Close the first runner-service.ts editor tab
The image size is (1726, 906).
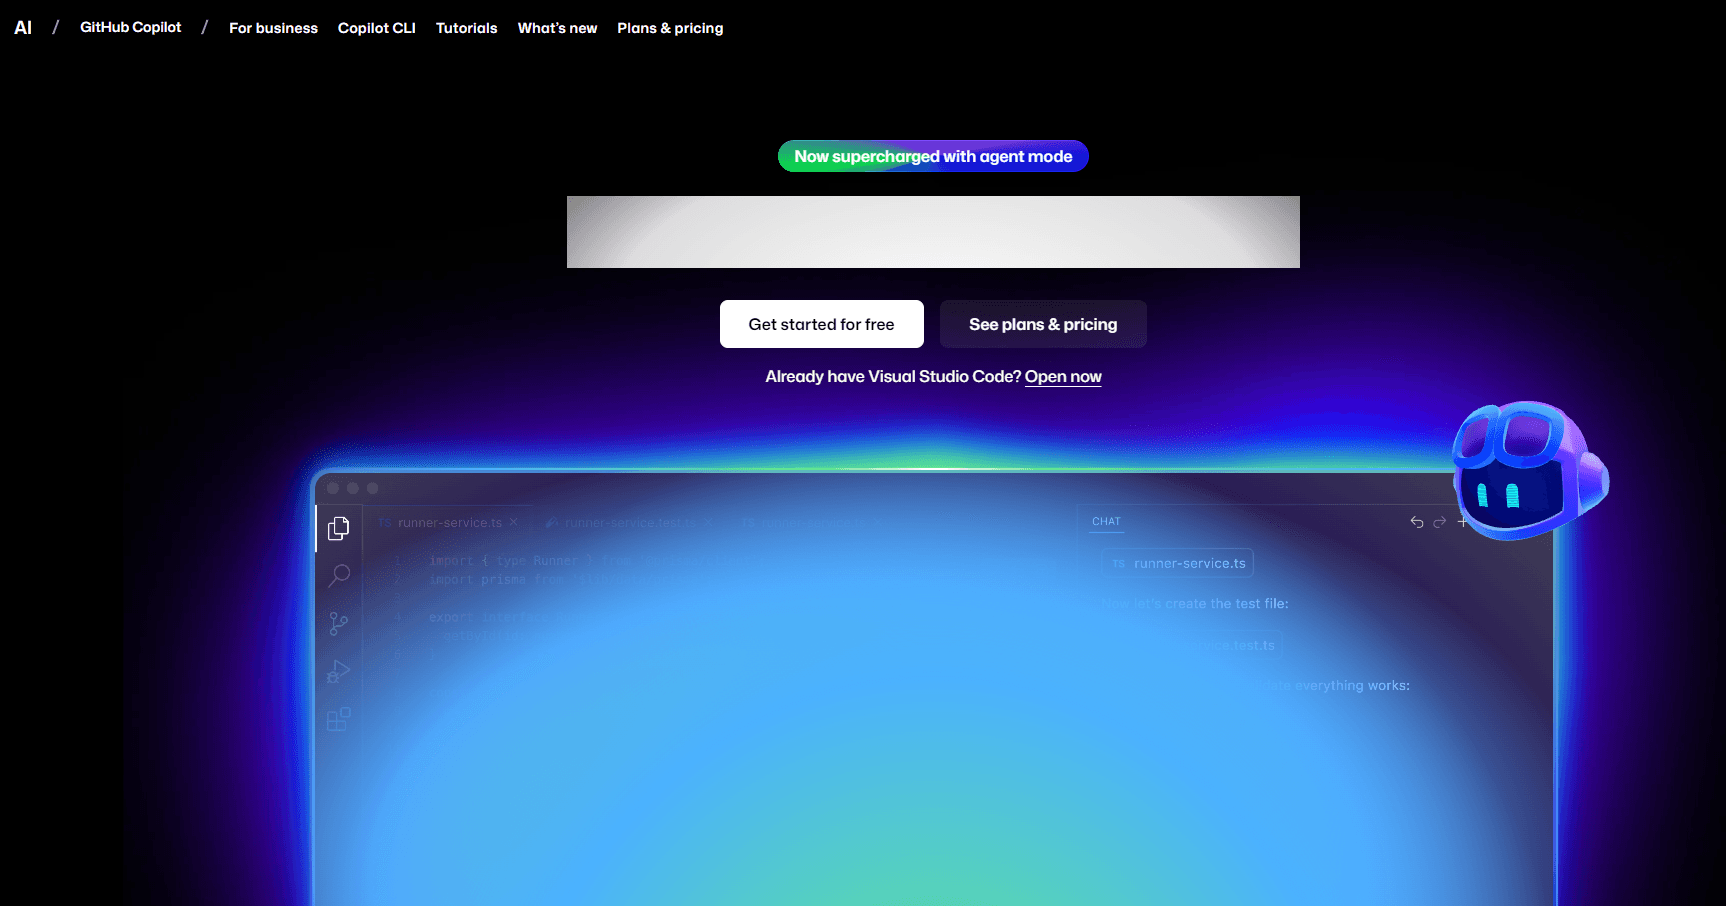(514, 522)
